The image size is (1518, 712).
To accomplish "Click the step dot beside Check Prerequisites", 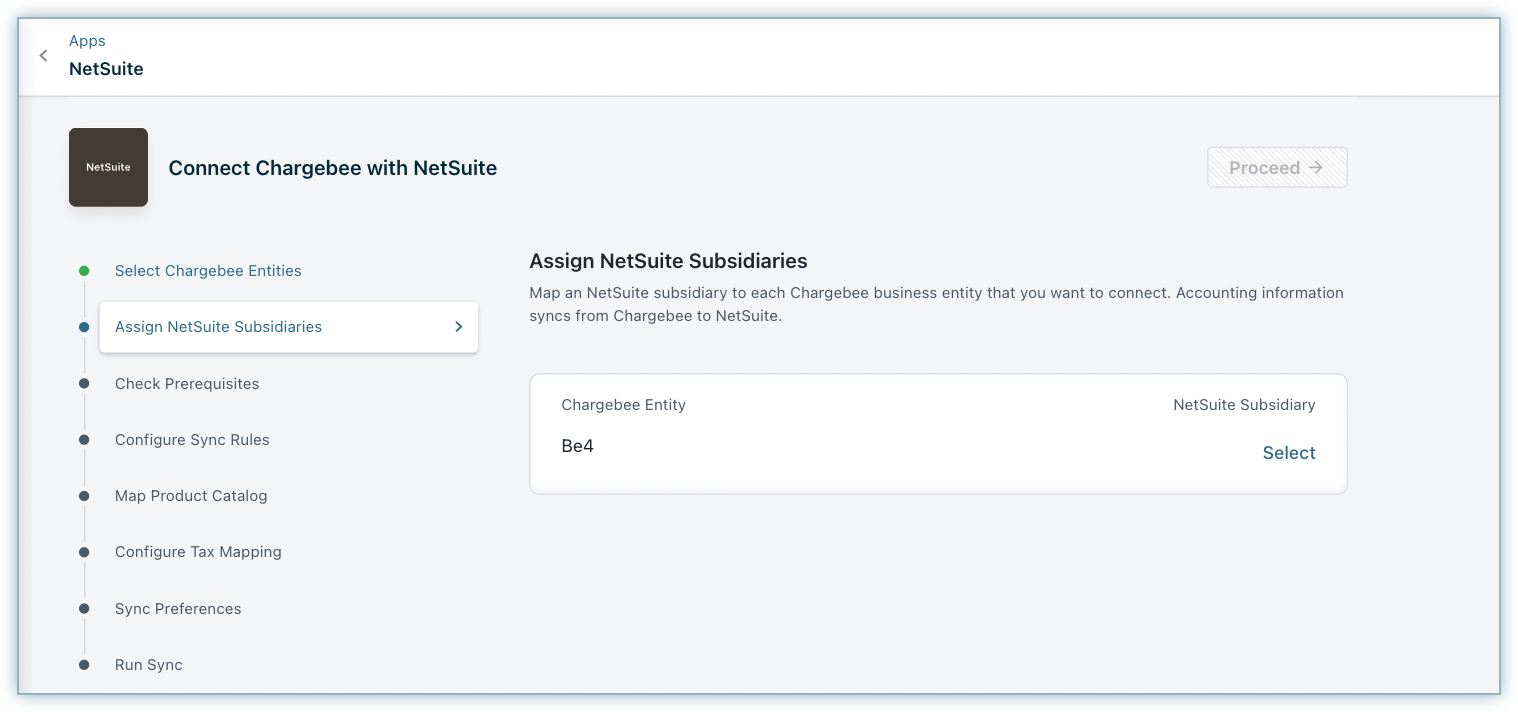I will click(84, 384).
